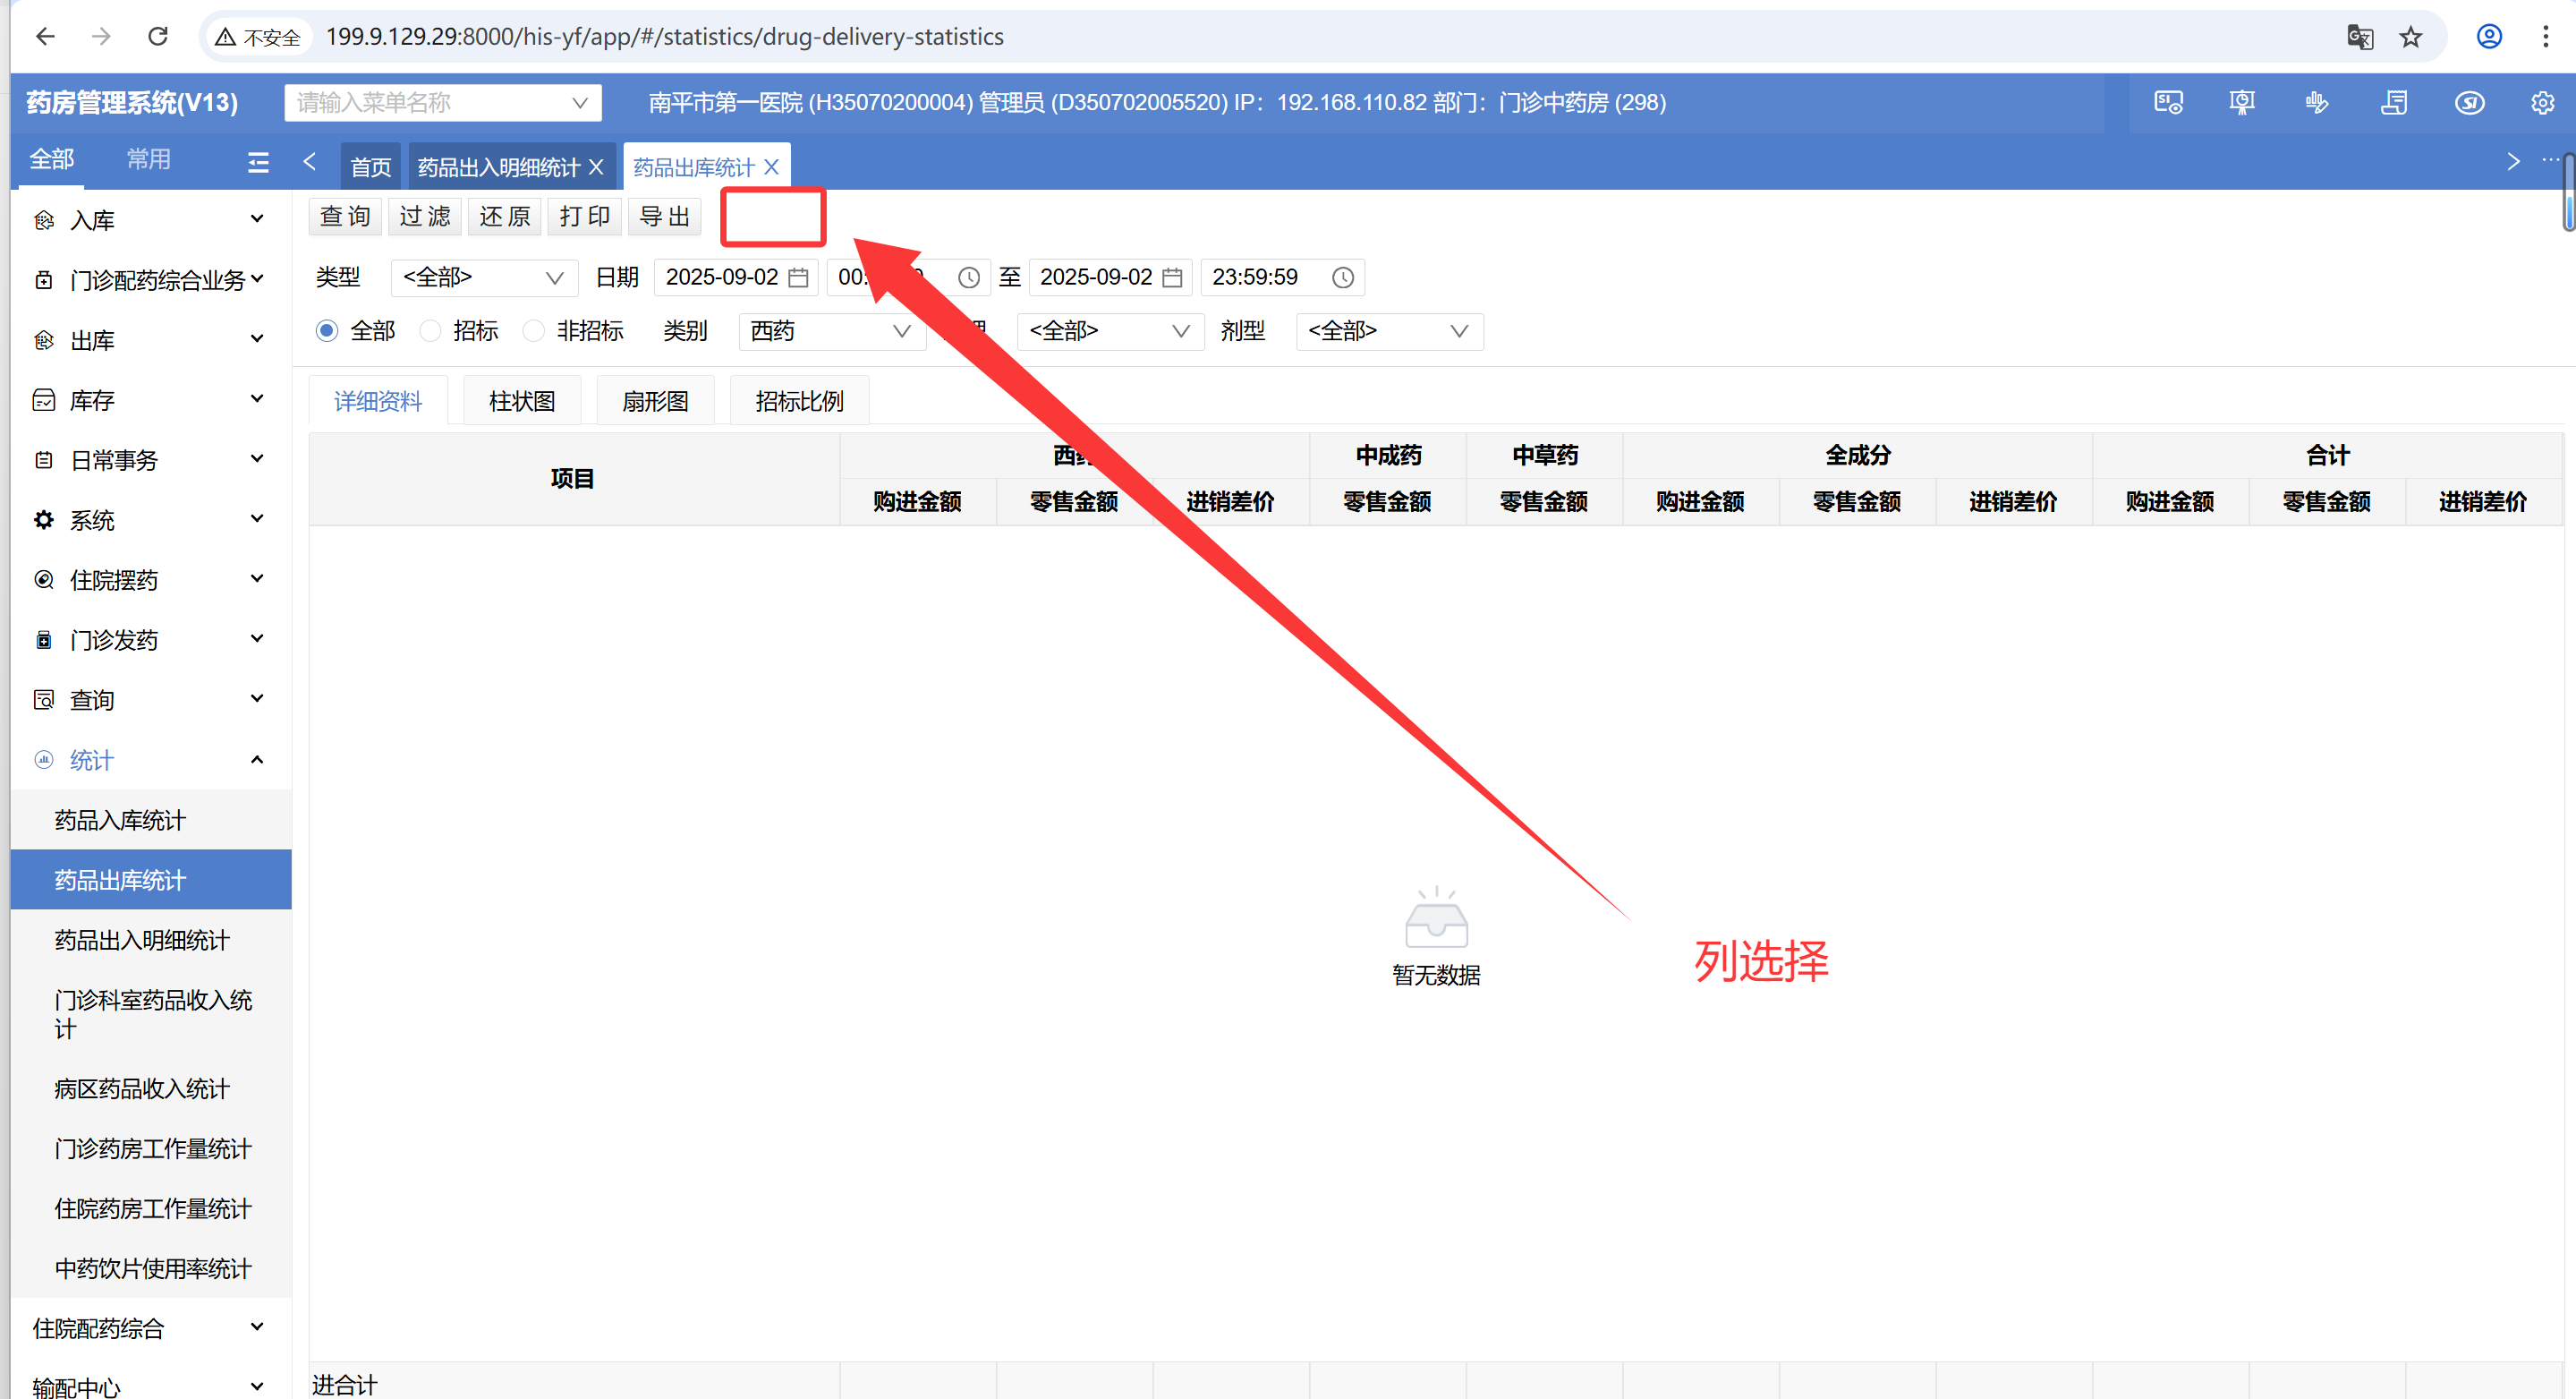2576x1399 pixels.
Task: Select the 非招标 radio button
Action: 534,331
